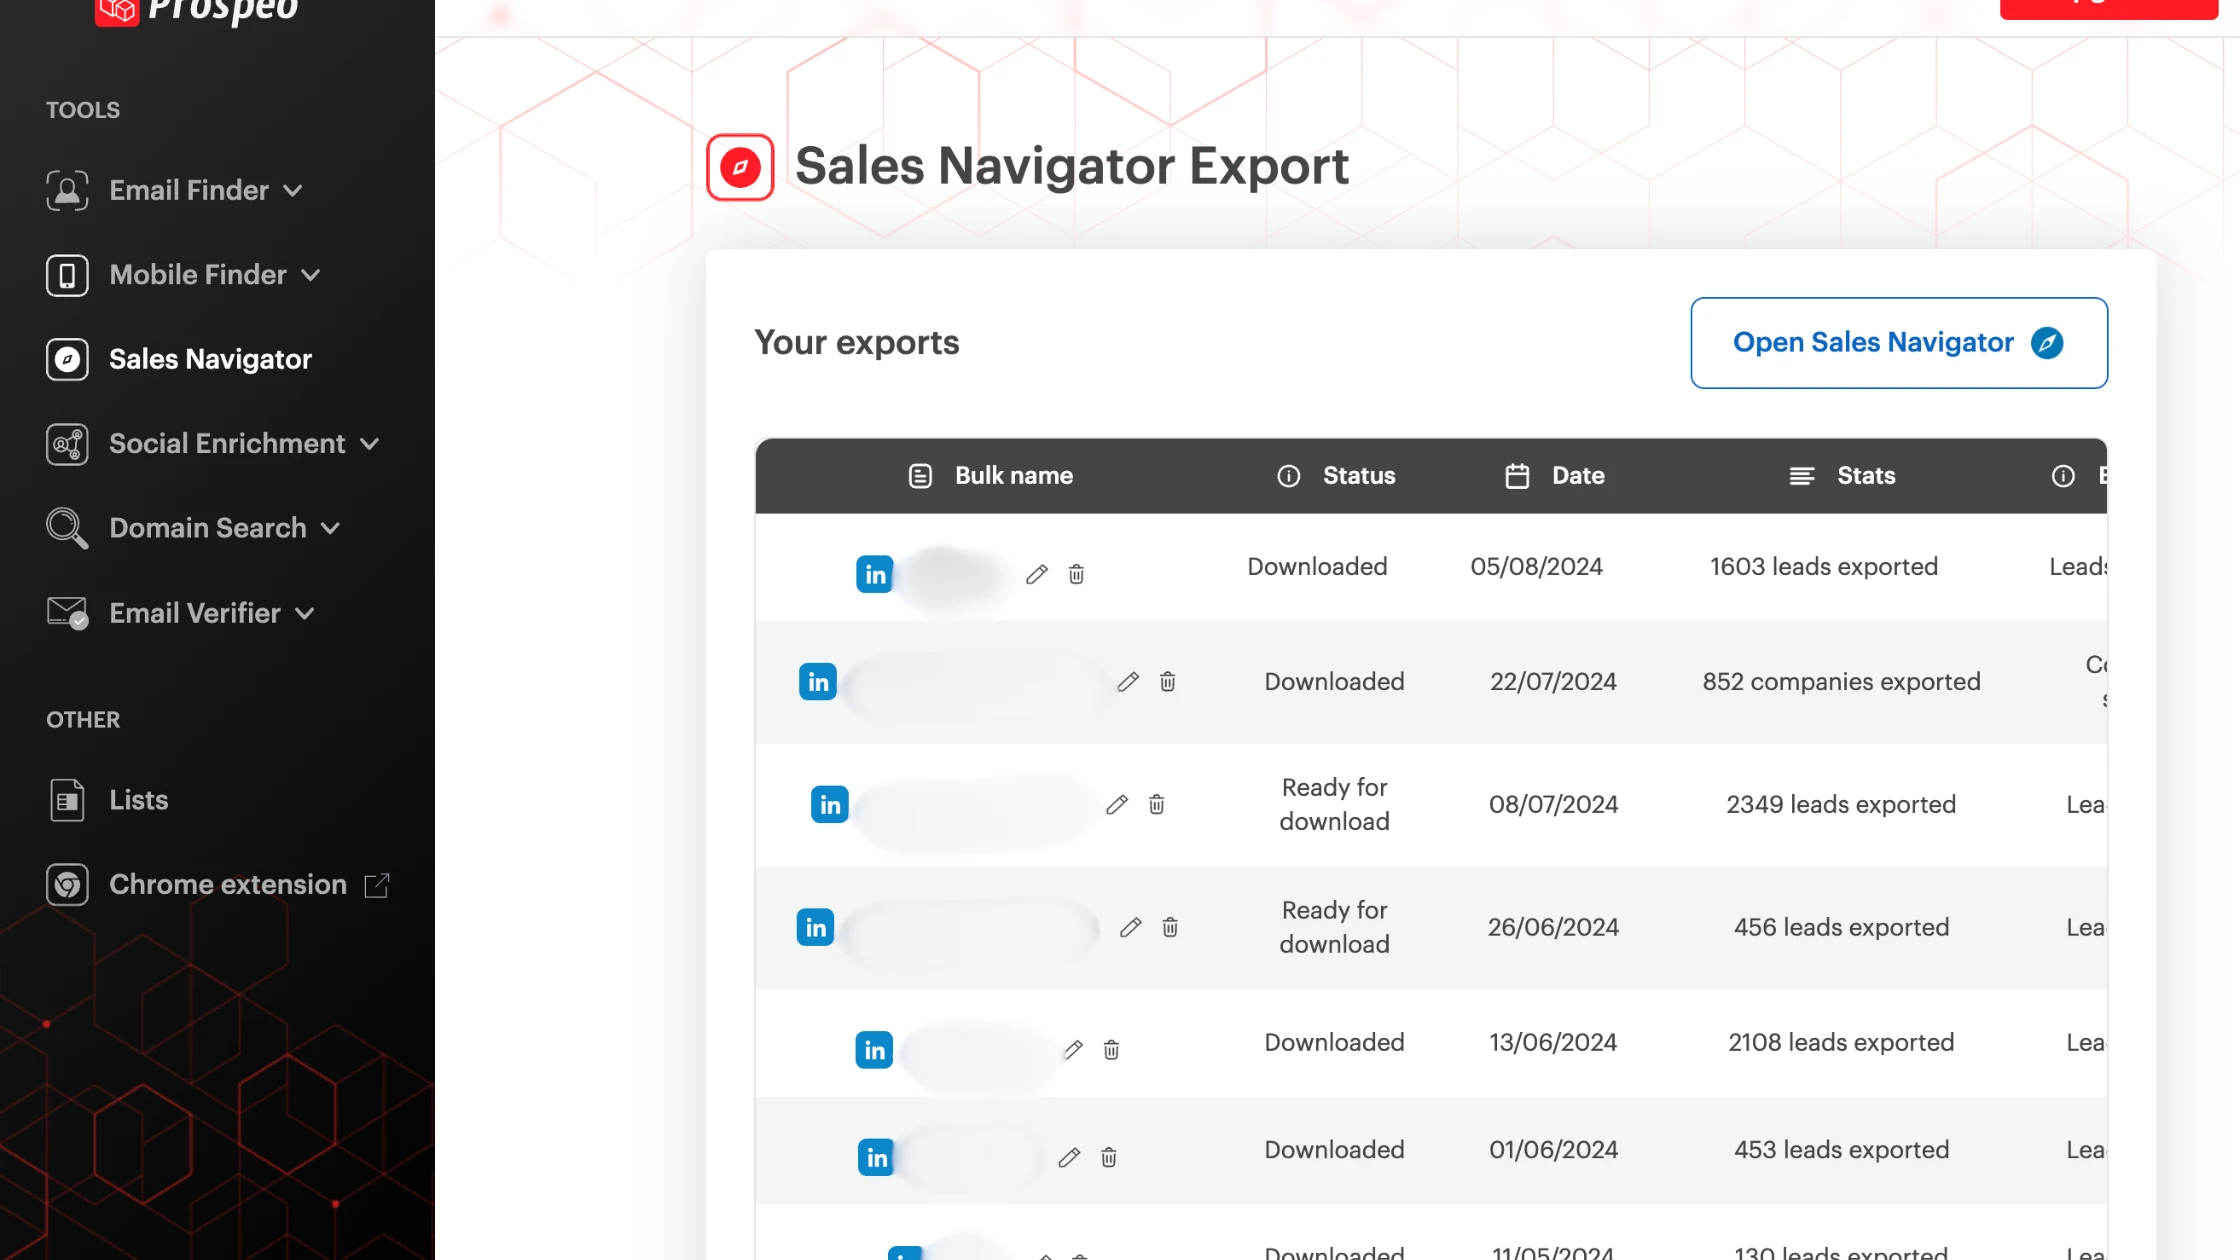The width and height of the screenshot is (2240, 1260).
Task: Select the Domain Search menu label
Action: tap(207, 528)
